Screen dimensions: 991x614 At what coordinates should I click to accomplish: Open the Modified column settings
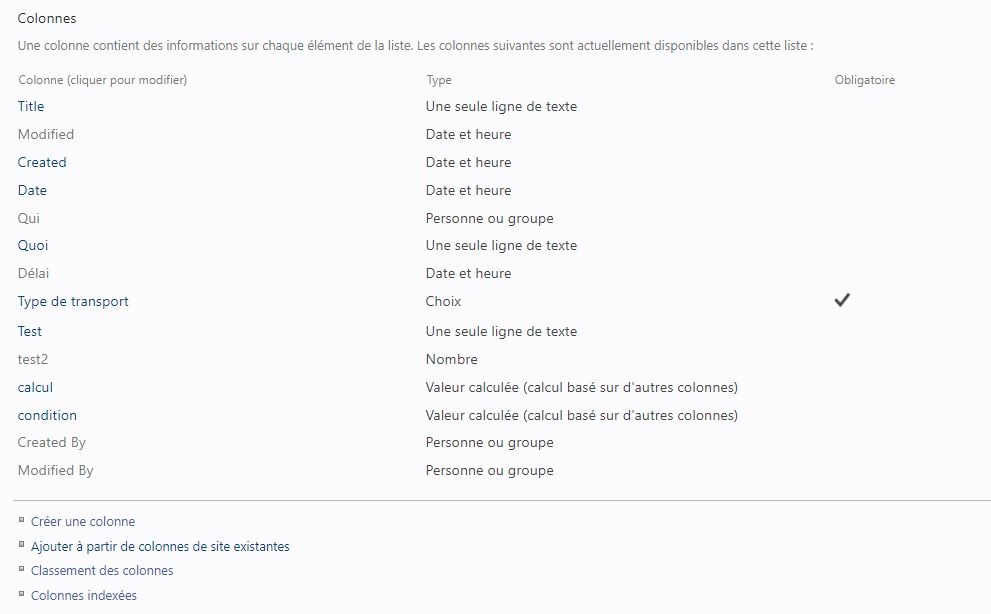coord(46,134)
